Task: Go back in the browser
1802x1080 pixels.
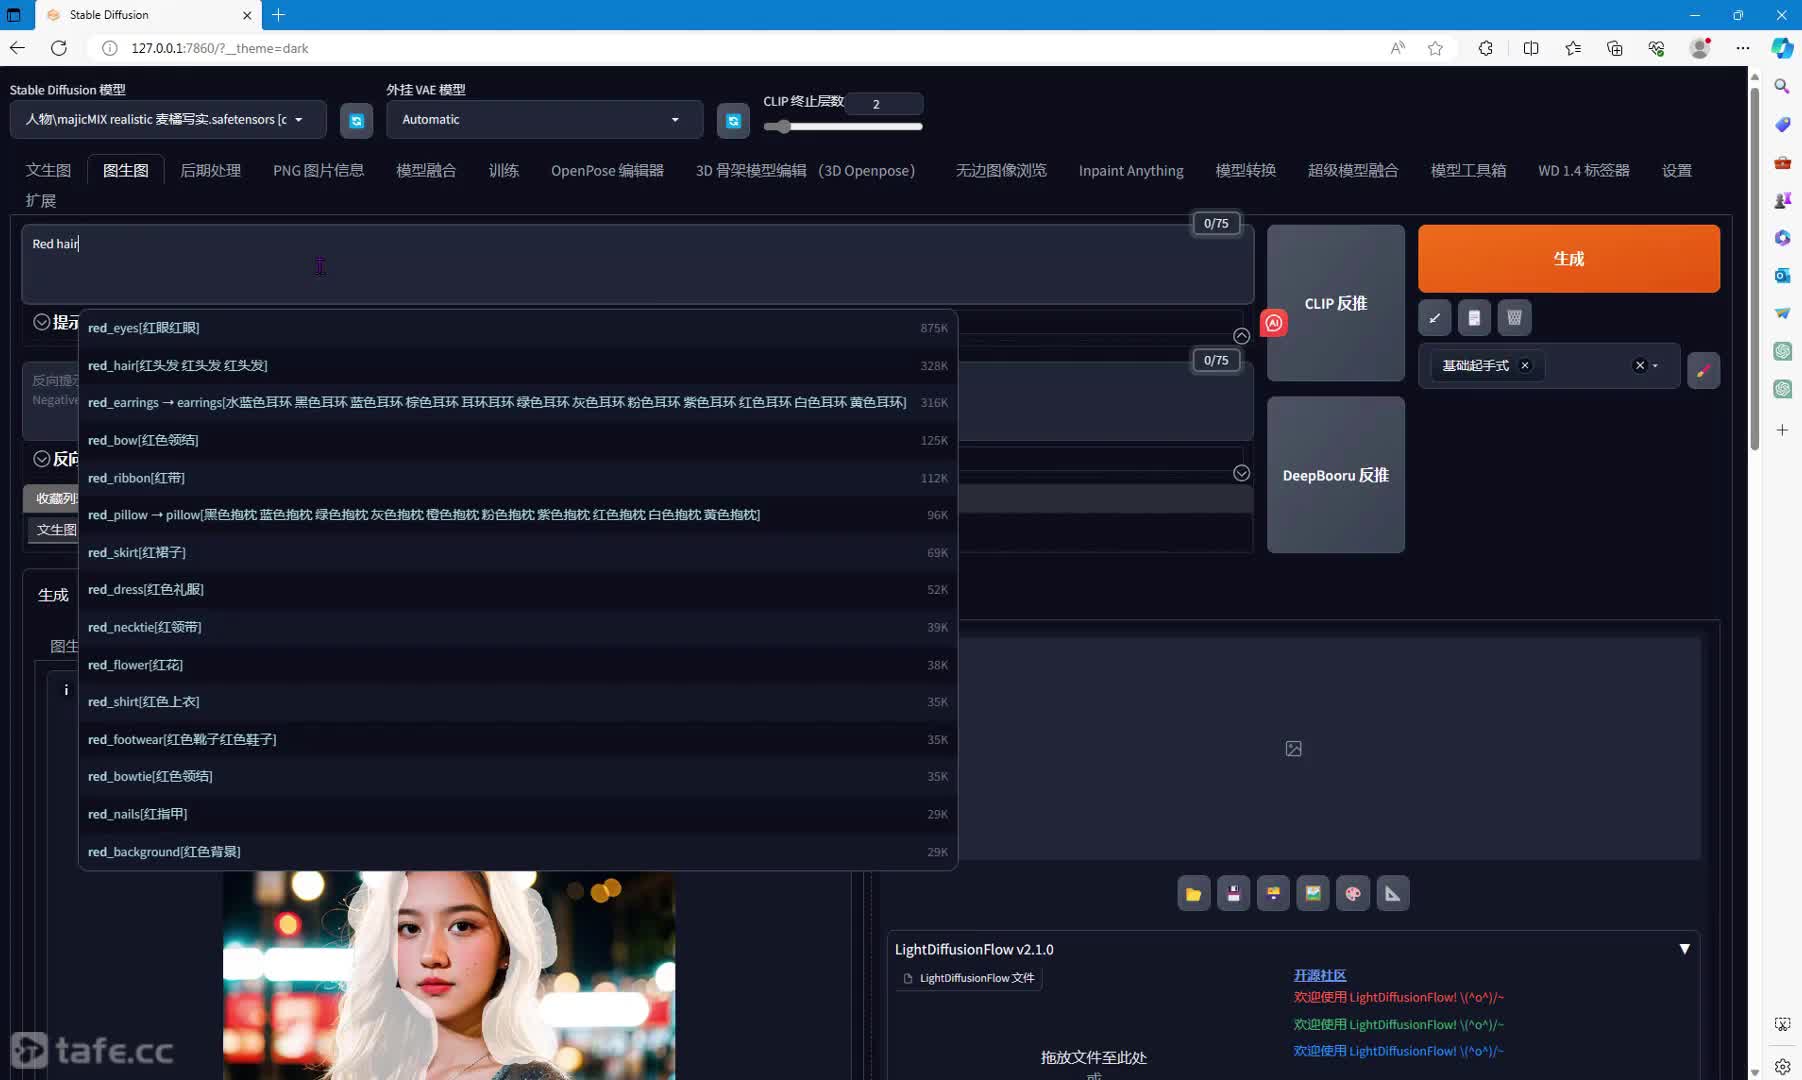Action: point(18,48)
